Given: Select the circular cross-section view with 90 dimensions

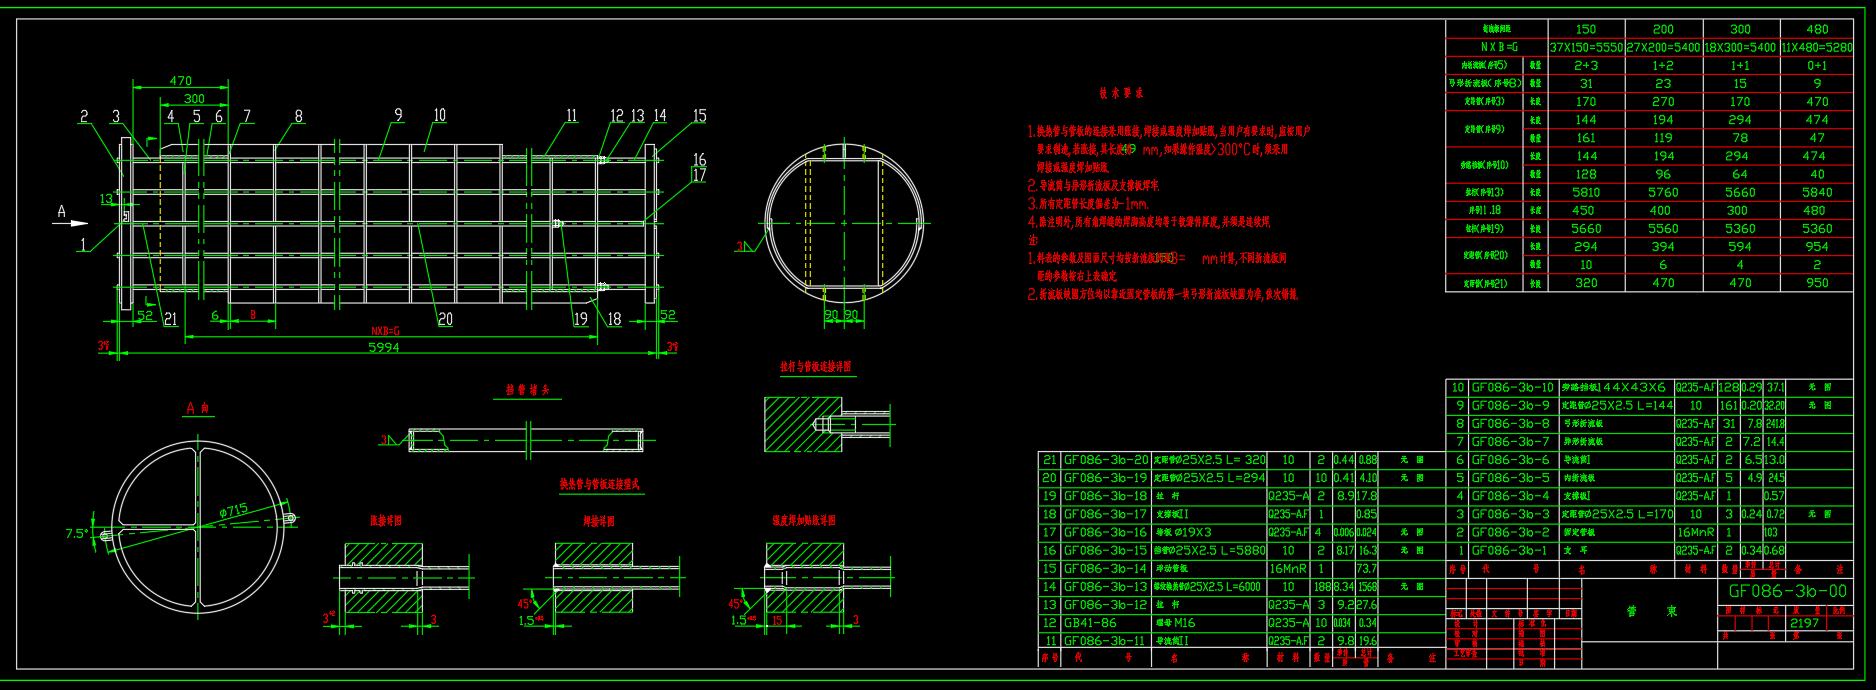Looking at the screenshot, I should (843, 221).
